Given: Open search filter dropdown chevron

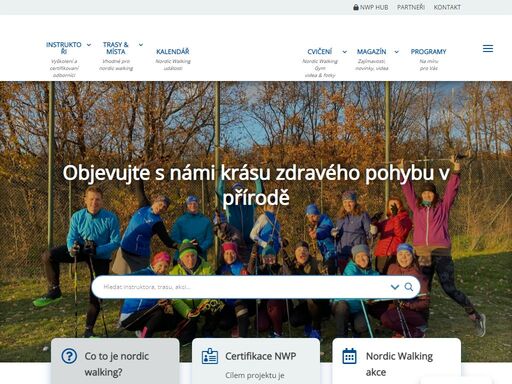Looking at the screenshot, I should [395, 287].
